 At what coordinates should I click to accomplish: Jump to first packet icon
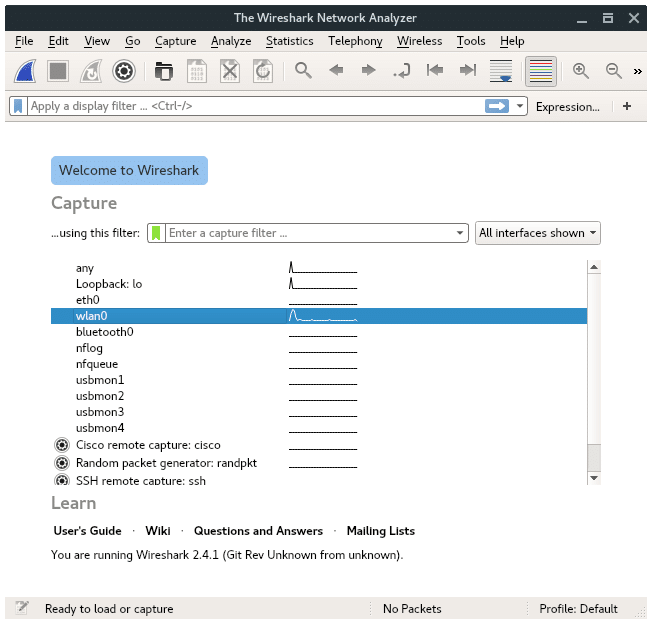pyautogui.click(x=435, y=70)
